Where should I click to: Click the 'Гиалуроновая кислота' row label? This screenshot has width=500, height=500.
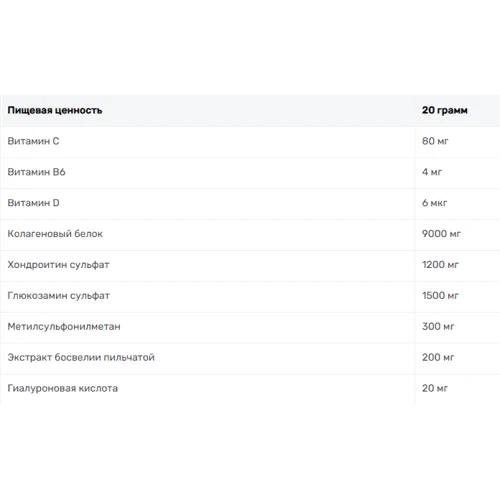pyautogui.click(x=63, y=388)
